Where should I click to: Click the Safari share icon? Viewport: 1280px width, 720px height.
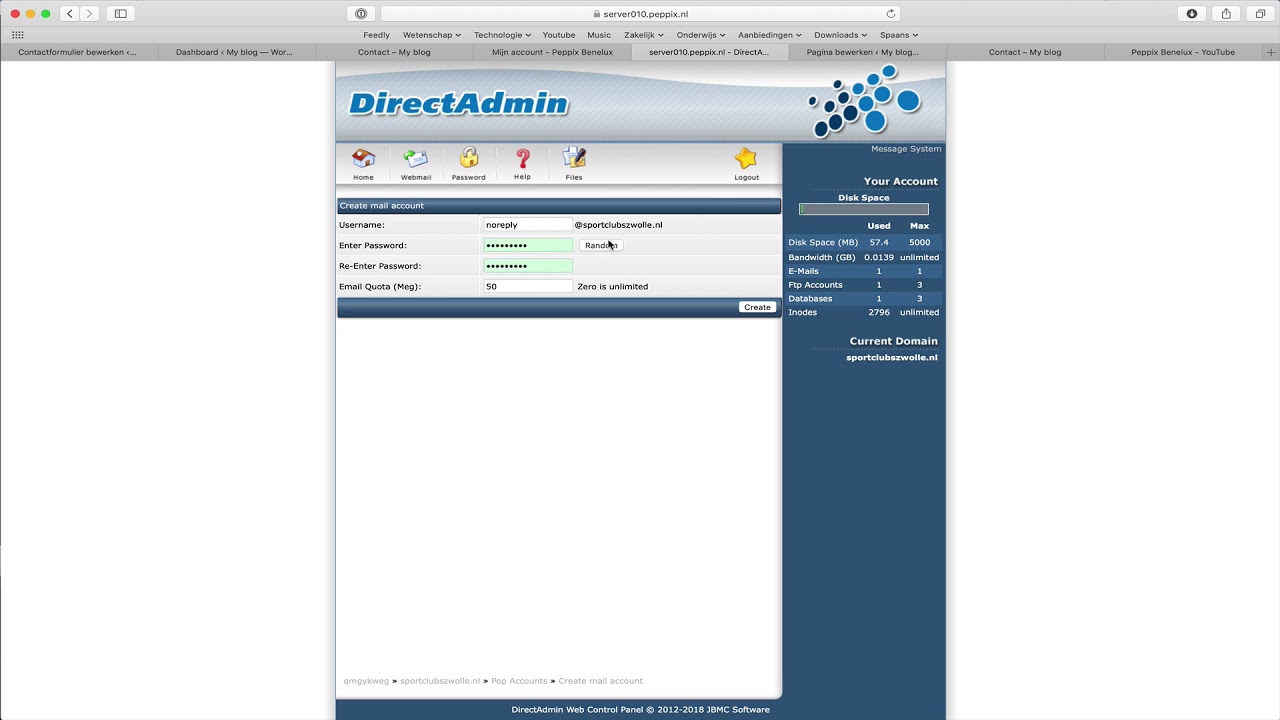[x=1226, y=14]
